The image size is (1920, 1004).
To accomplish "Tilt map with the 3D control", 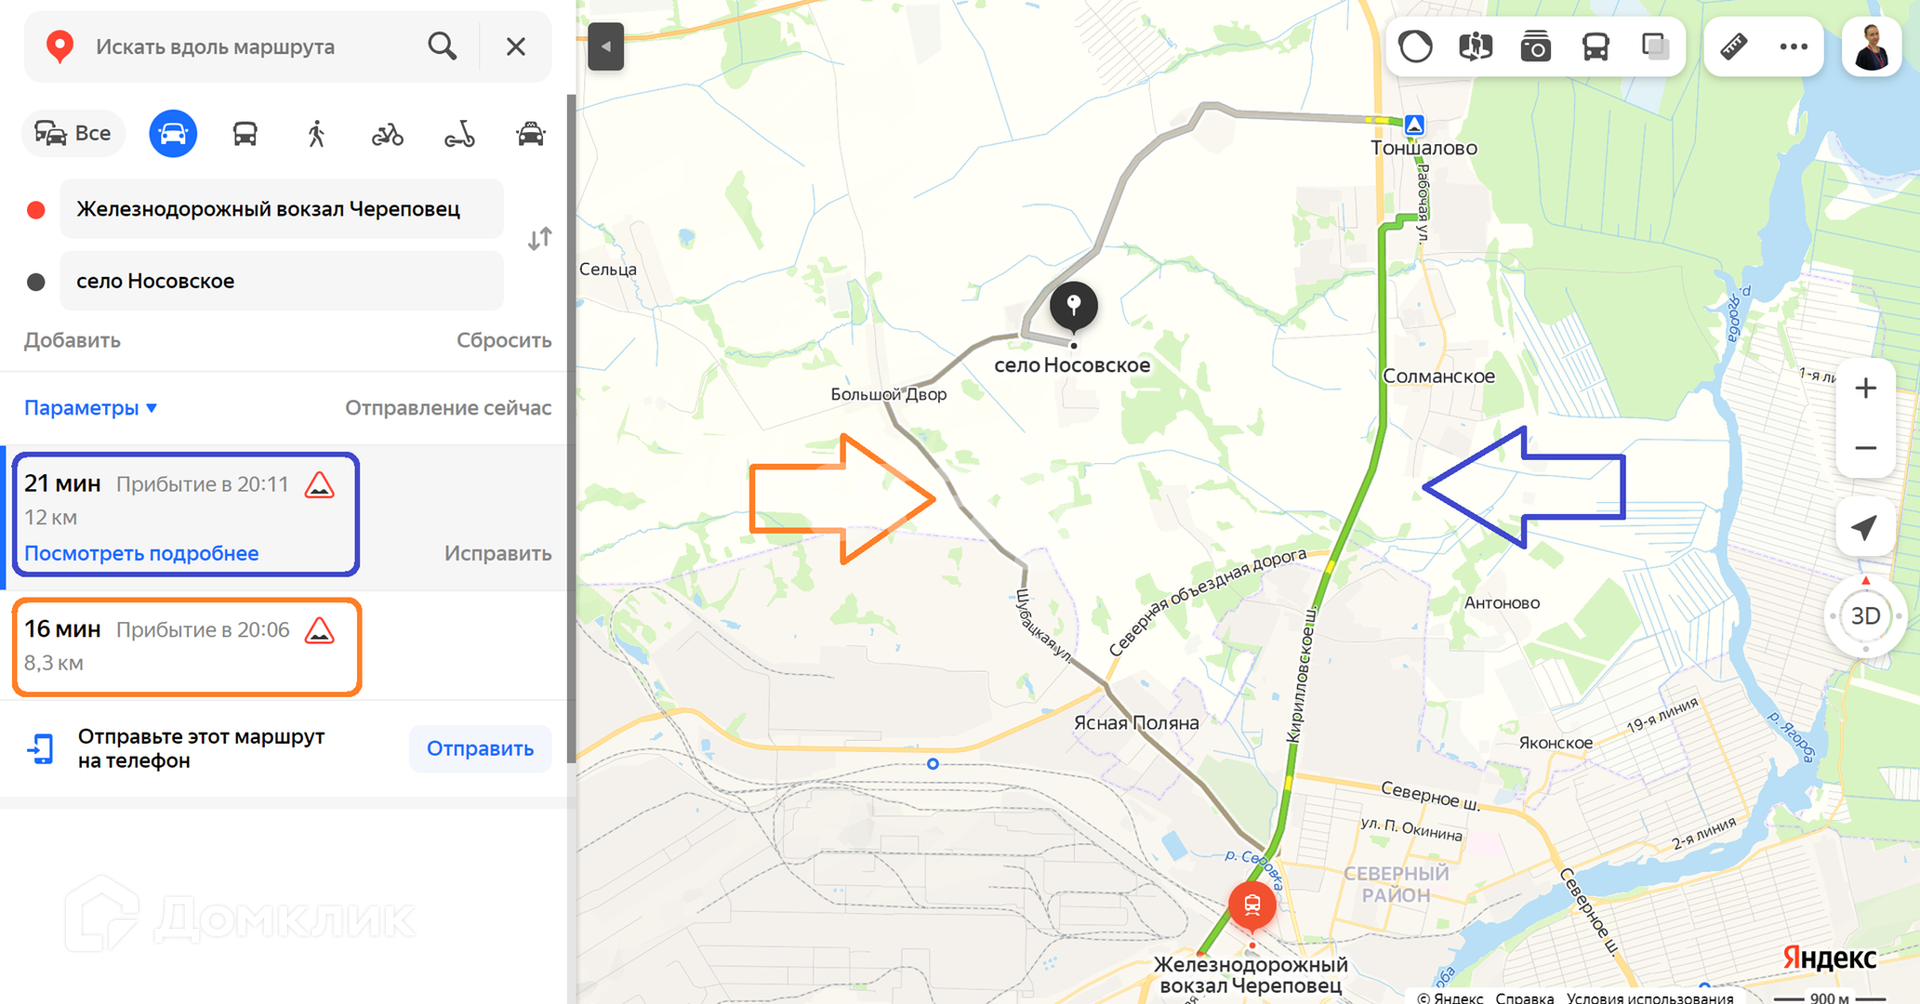I will pyautogui.click(x=1866, y=616).
